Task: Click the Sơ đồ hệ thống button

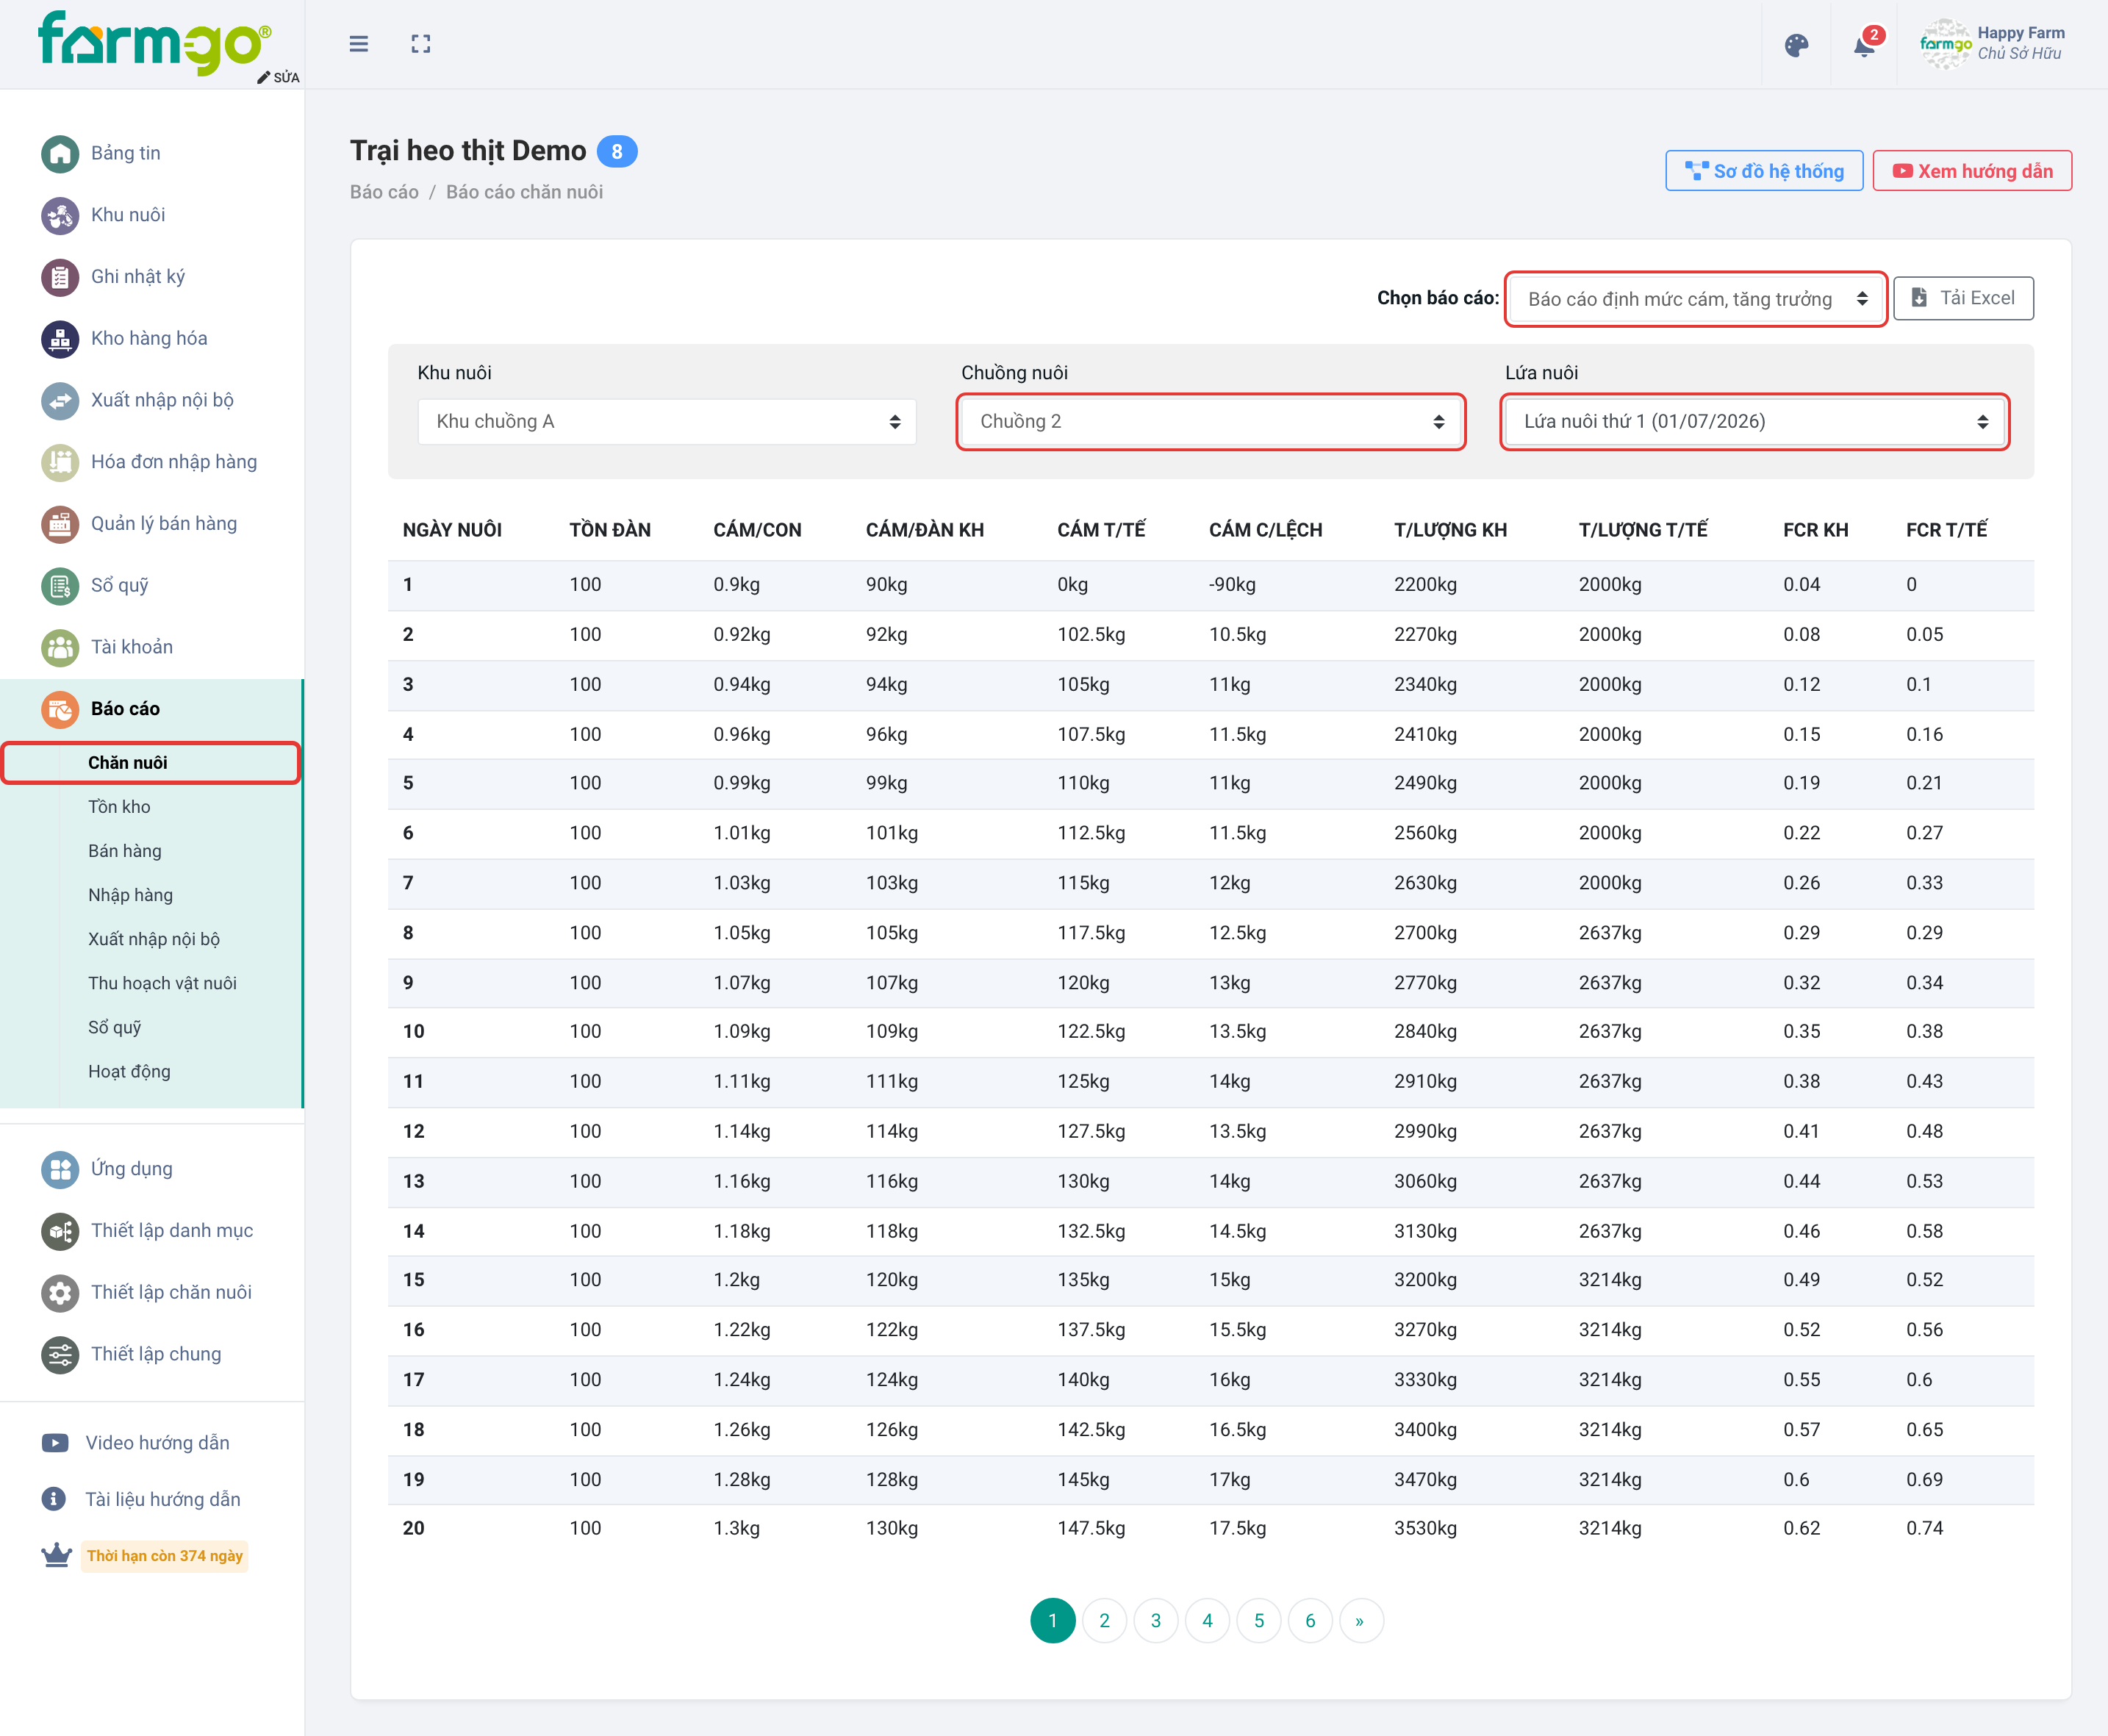Action: pyautogui.click(x=1764, y=171)
